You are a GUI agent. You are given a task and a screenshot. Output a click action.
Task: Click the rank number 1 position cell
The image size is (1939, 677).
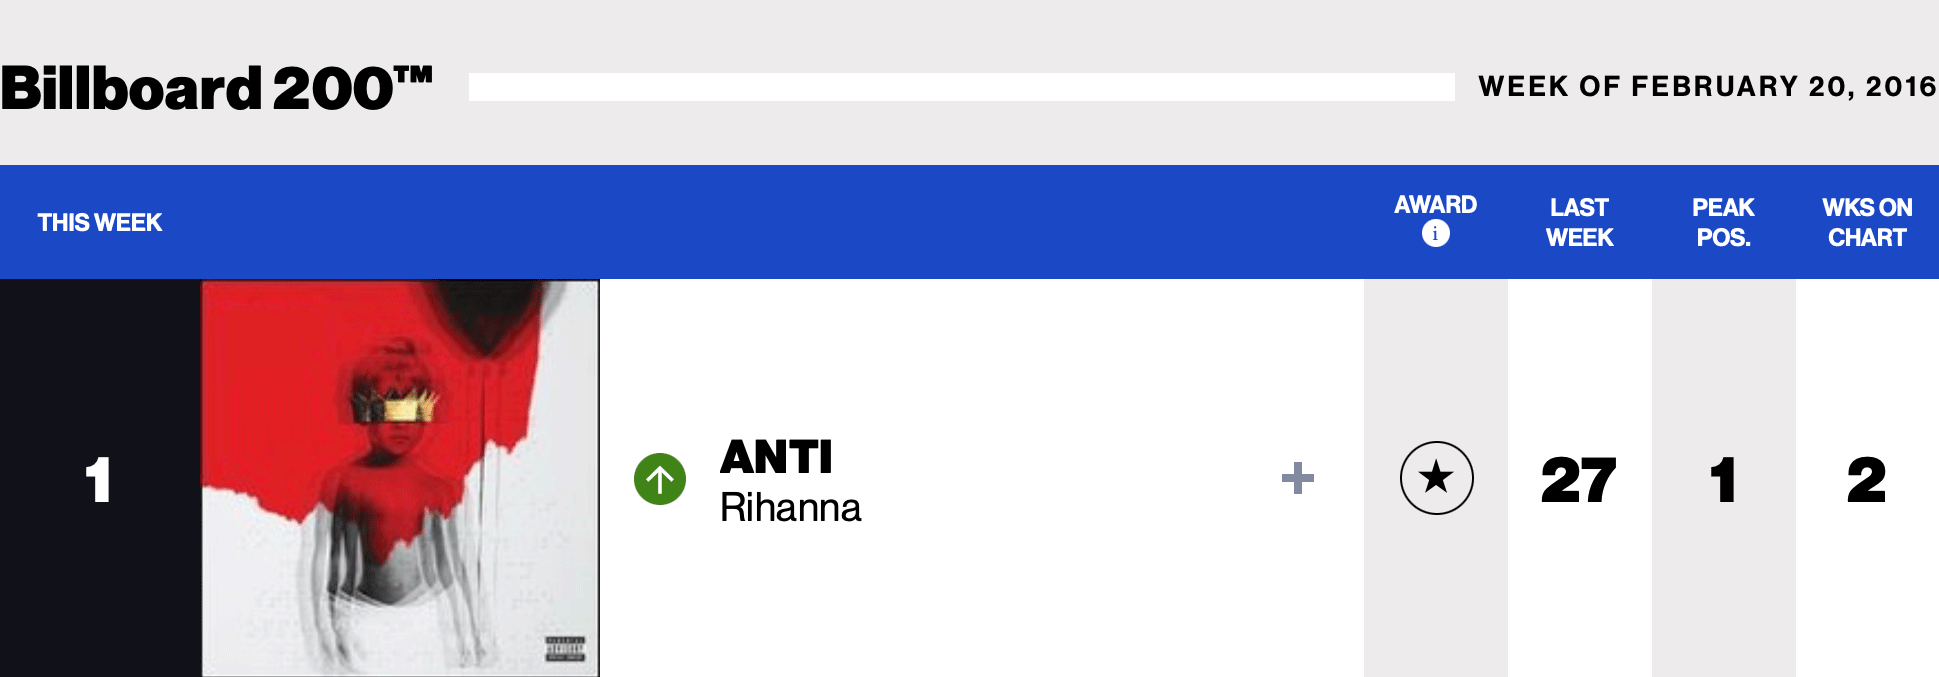(98, 479)
